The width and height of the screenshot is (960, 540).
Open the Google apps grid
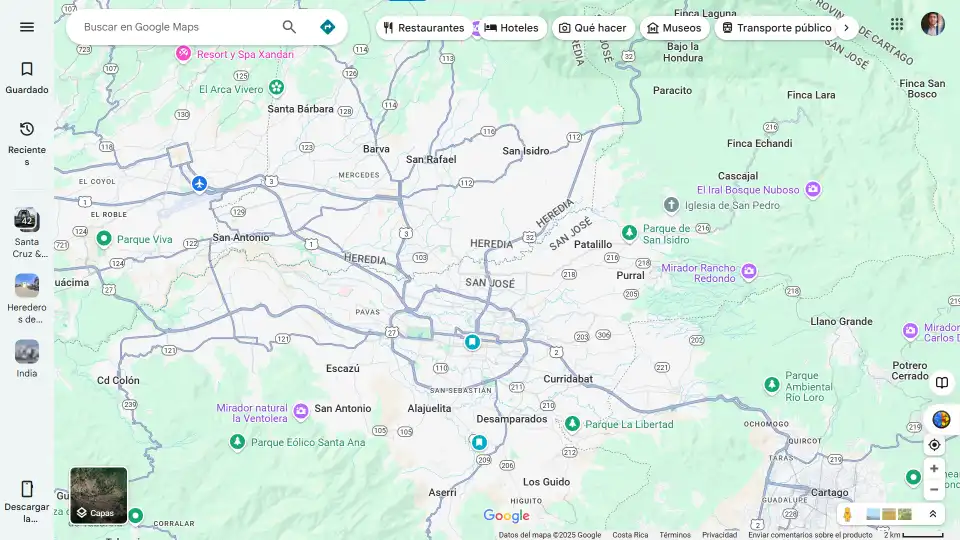coord(897,24)
